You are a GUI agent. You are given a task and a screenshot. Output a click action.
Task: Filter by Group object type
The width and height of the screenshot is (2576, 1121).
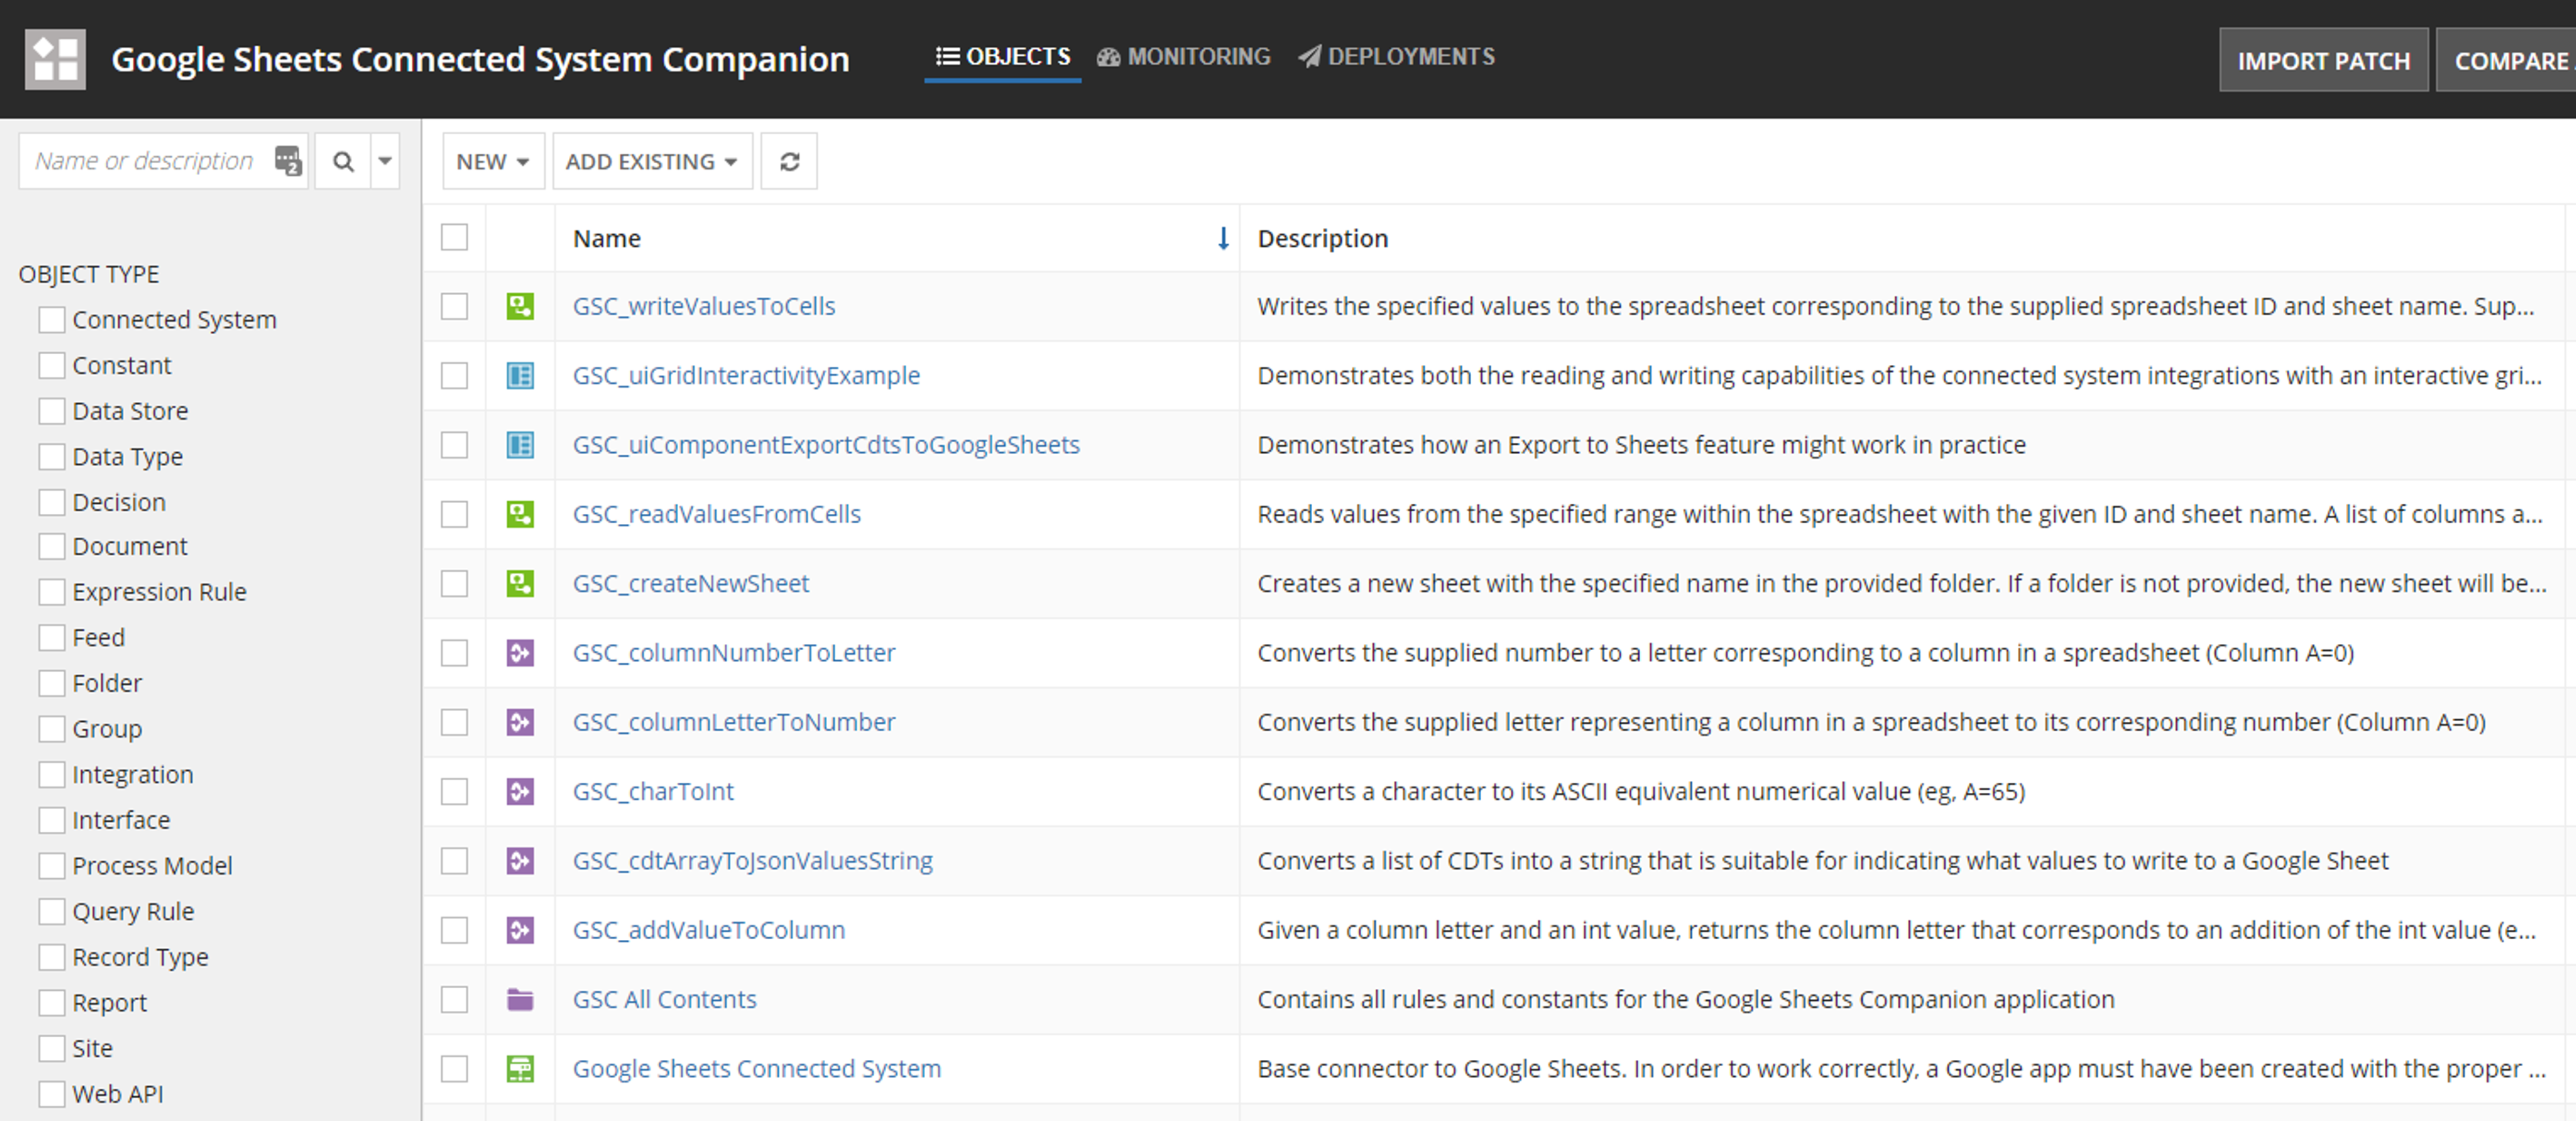point(52,728)
